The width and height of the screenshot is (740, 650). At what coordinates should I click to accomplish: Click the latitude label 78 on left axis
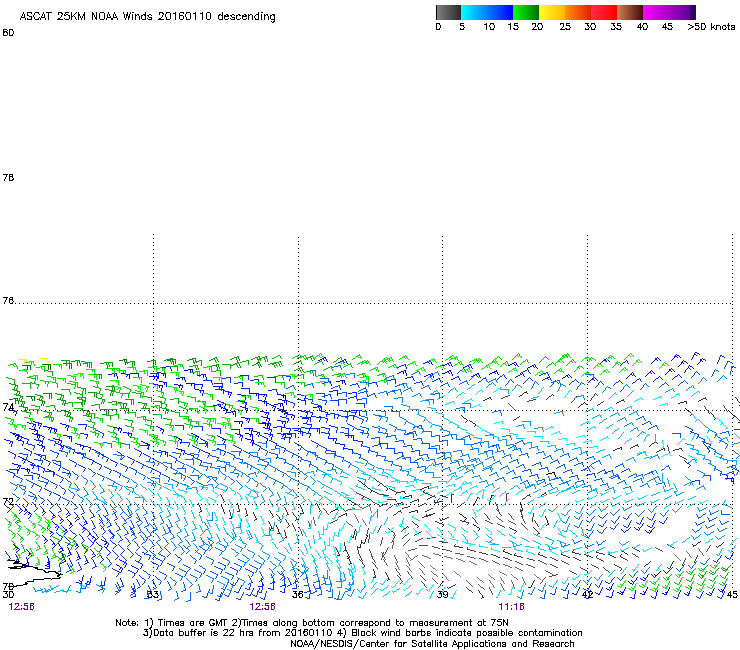coord(8,177)
